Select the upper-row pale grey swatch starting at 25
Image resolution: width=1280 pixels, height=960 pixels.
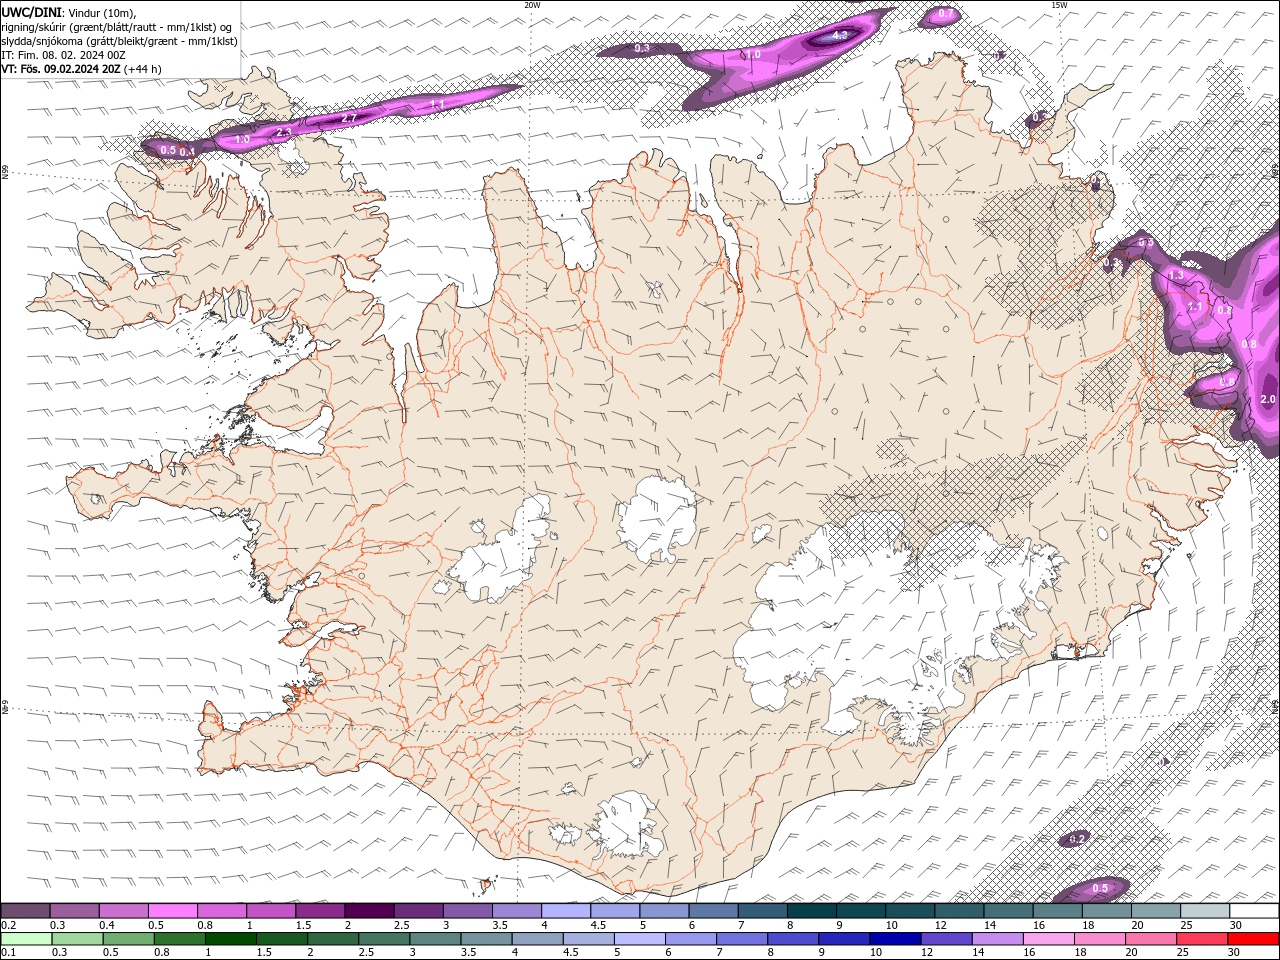[1203, 911]
